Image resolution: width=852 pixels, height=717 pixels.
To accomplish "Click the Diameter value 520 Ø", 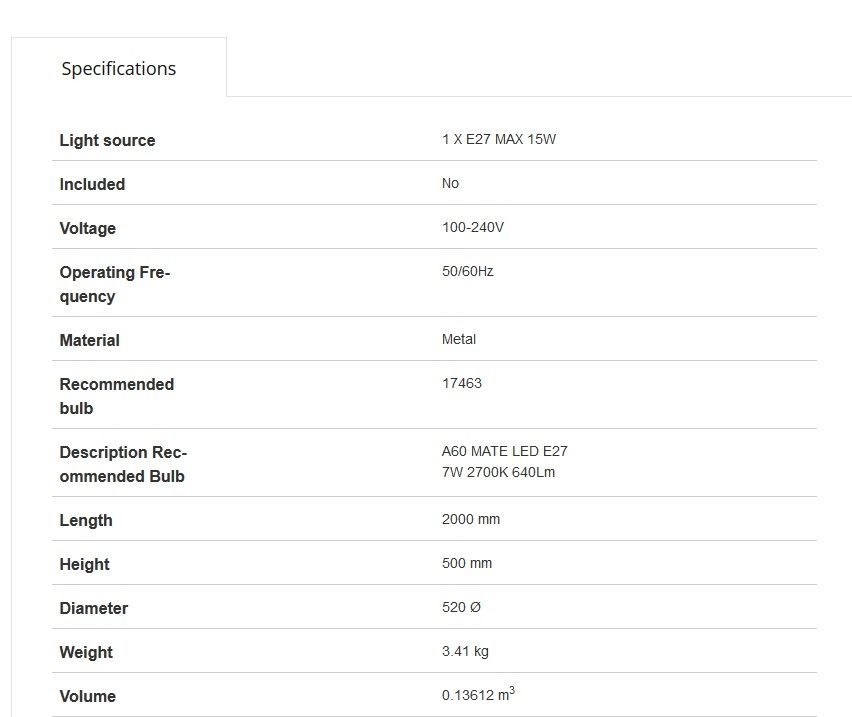I will pyautogui.click(x=461, y=607).
